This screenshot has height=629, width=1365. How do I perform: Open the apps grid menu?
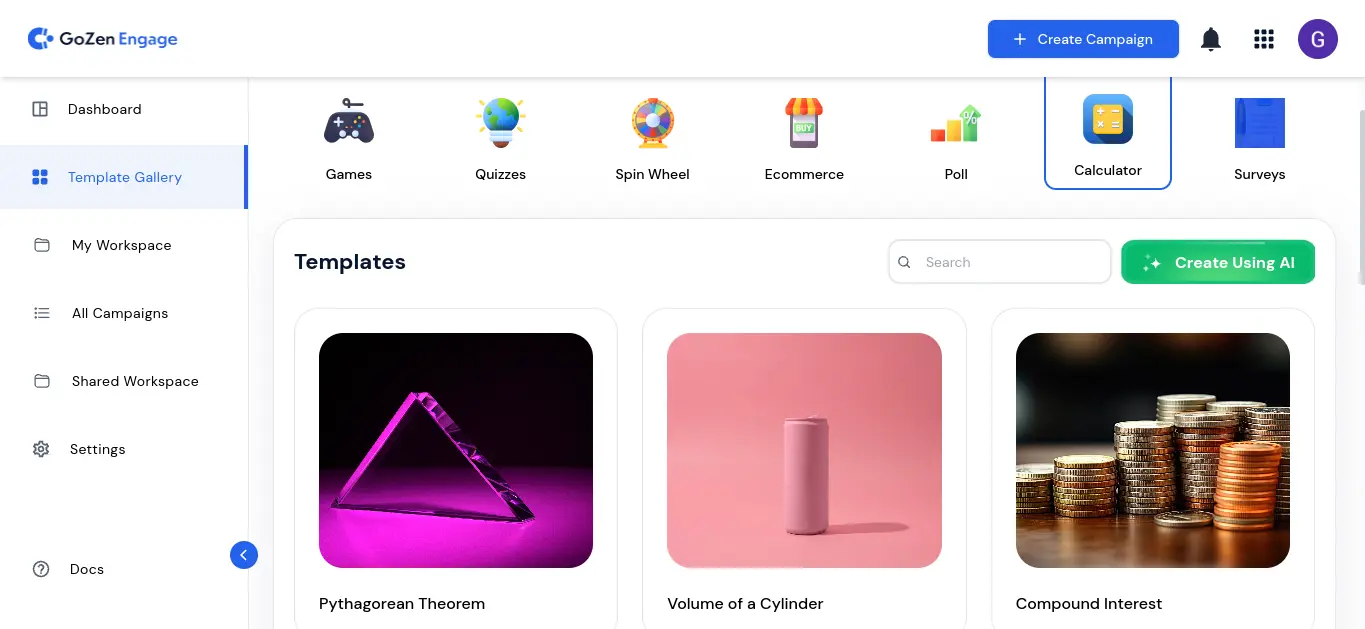point(1264,40)
